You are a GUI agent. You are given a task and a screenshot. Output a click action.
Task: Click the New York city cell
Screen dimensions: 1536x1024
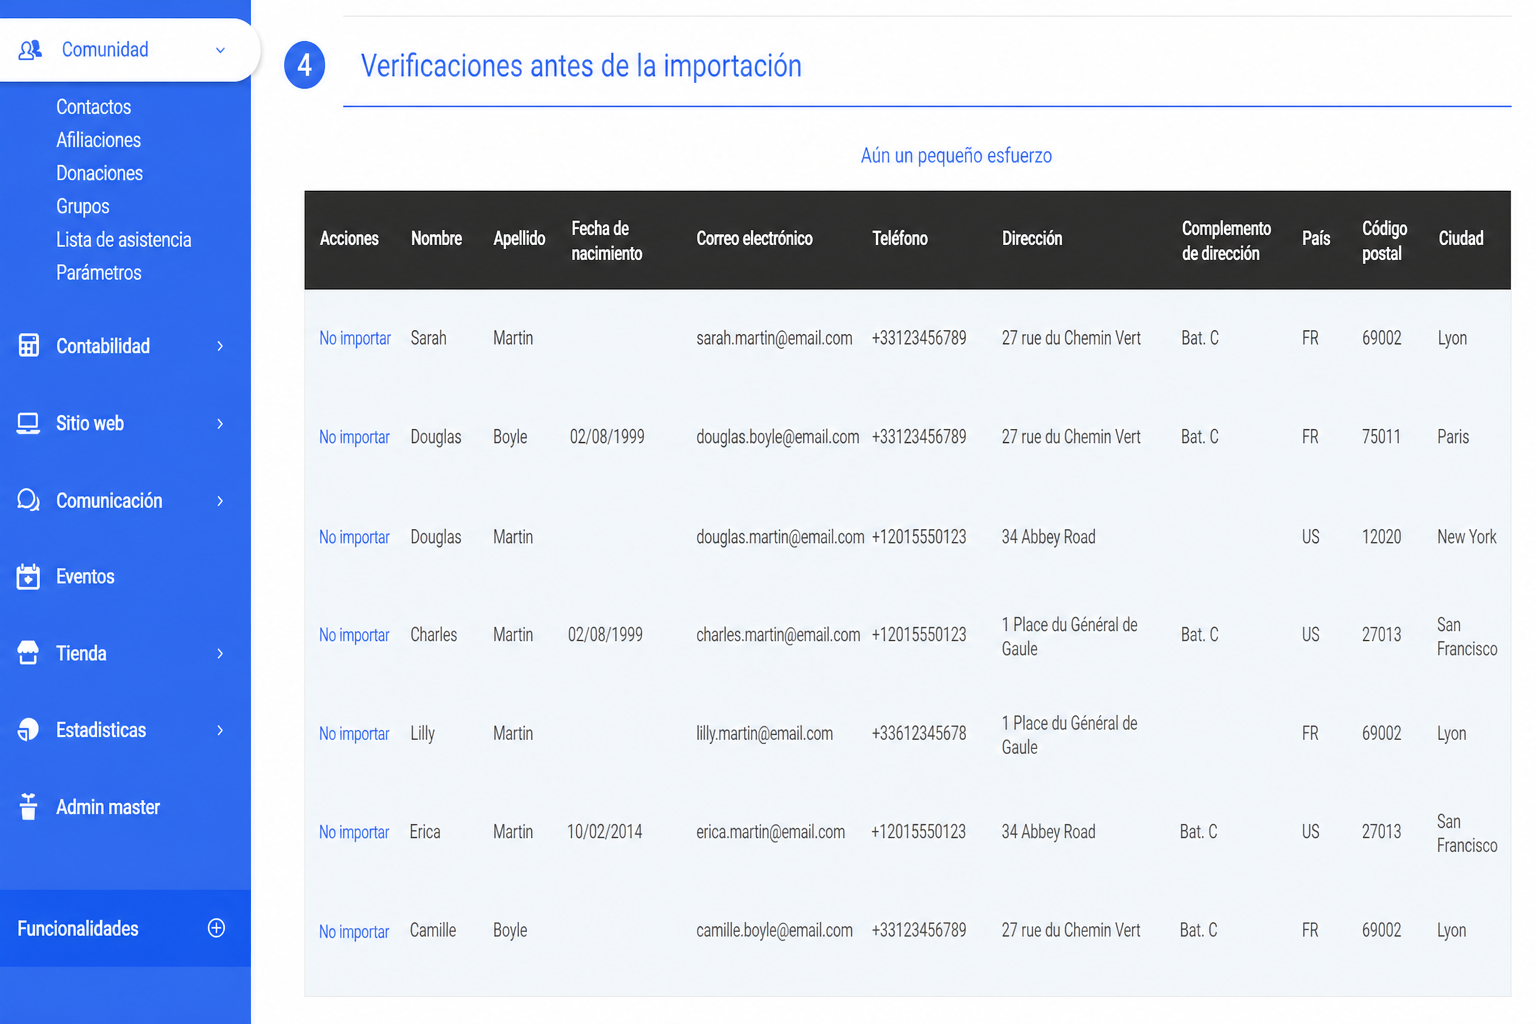coord(1467,537)
